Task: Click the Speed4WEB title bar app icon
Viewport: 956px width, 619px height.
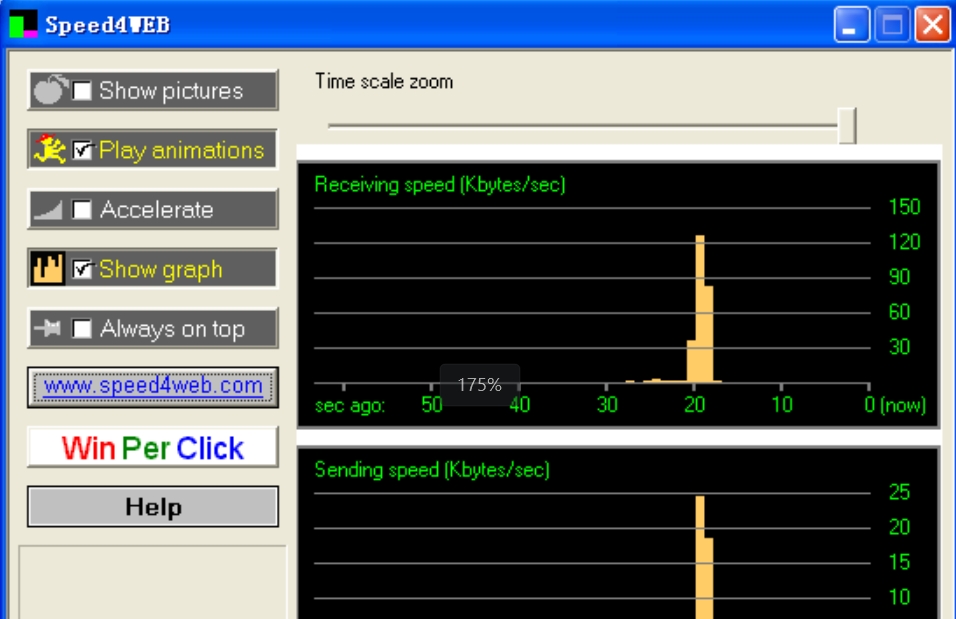Action: click(23, 24)
